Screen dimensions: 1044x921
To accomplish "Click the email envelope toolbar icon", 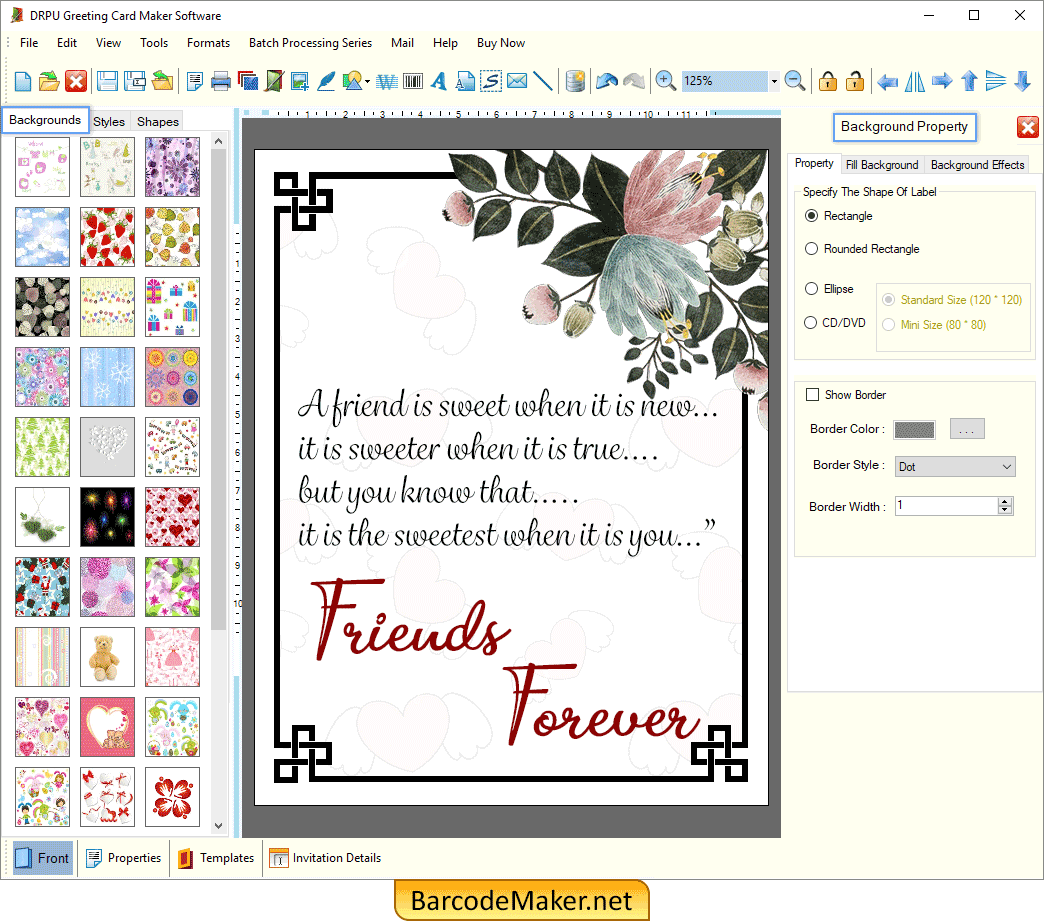I will (517, 81).
